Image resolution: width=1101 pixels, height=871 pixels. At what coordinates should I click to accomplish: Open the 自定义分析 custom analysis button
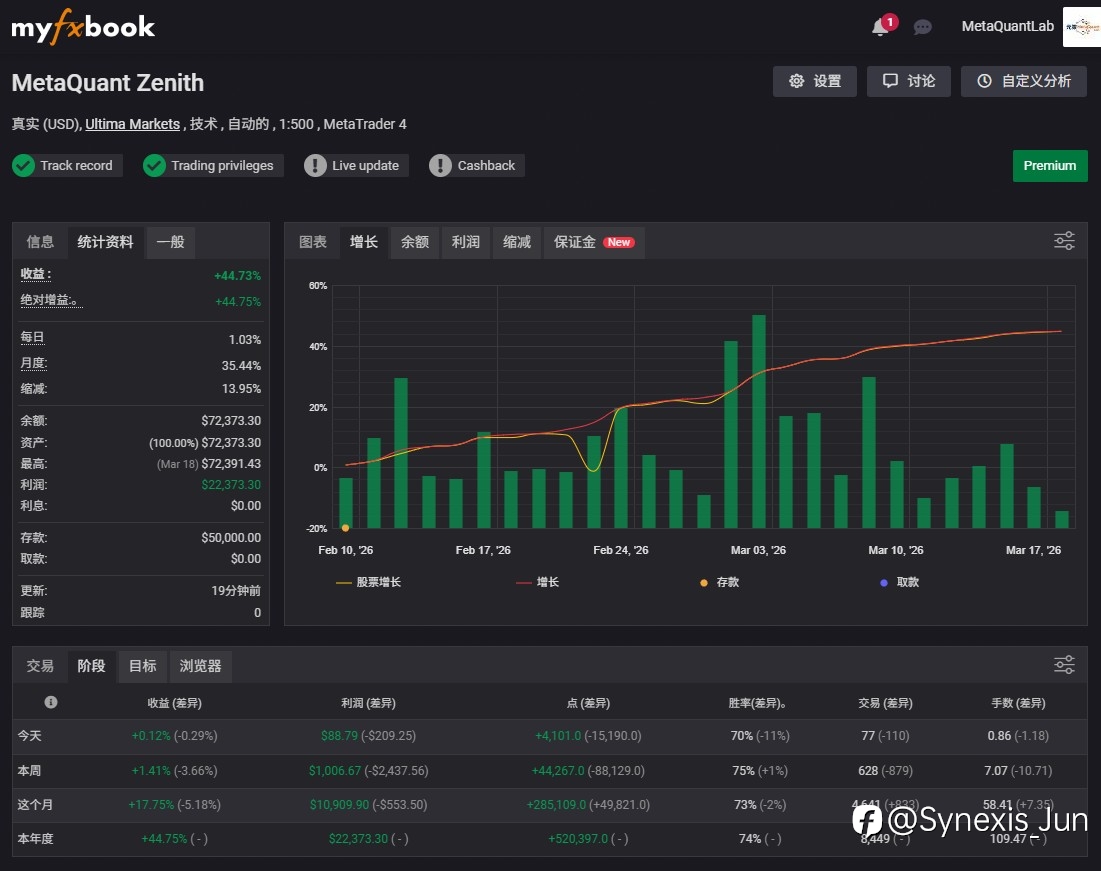pos(1024,81)
